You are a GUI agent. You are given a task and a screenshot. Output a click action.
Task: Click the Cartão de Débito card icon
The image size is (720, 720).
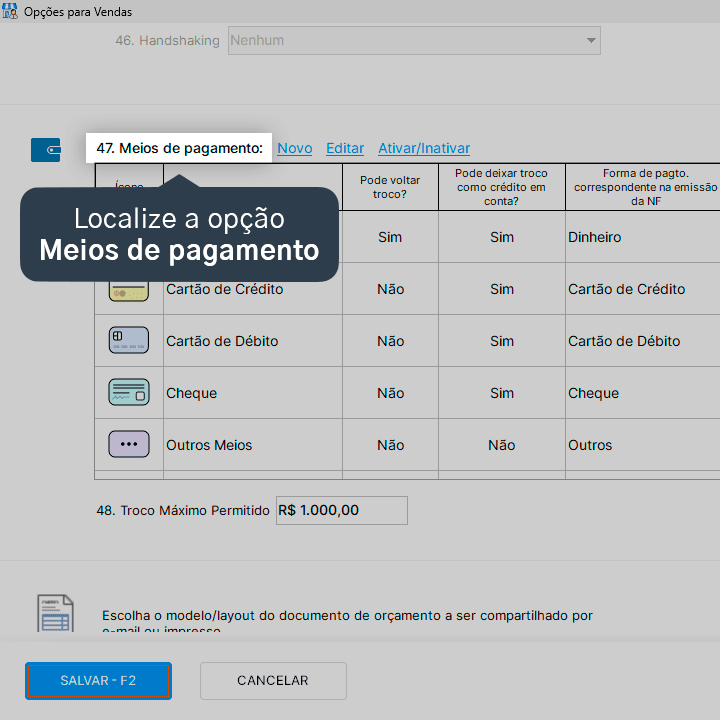129,340
